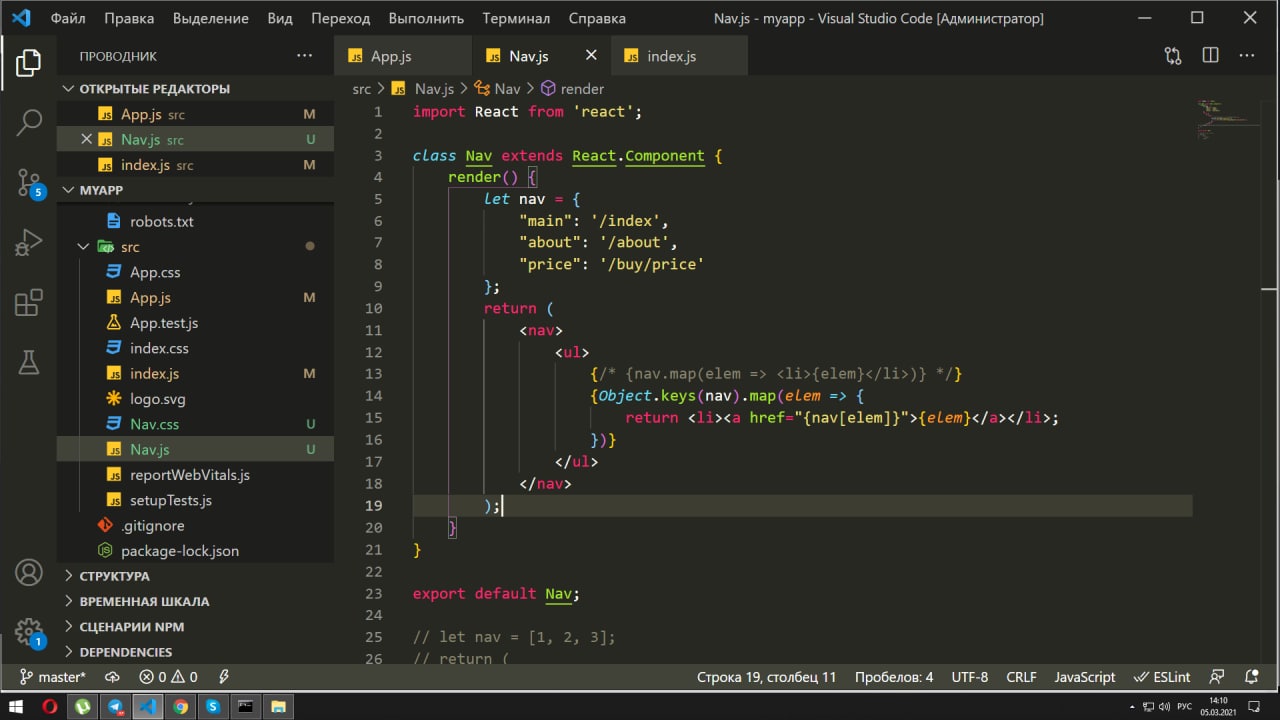Click the Accounts icon in activity bar
Image resolution: width=1280 pixels, height=720 pixels.
click(x=29, y=573)
